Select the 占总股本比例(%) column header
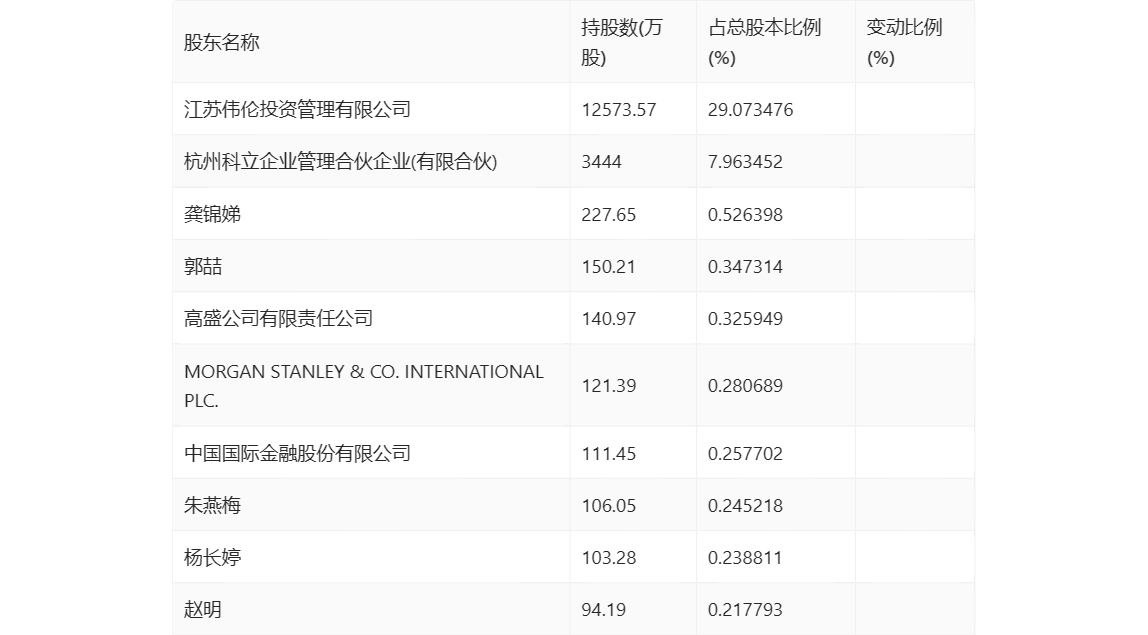Screen dimensions: 1148x635 pyautogui.click(x=764, y=42)
